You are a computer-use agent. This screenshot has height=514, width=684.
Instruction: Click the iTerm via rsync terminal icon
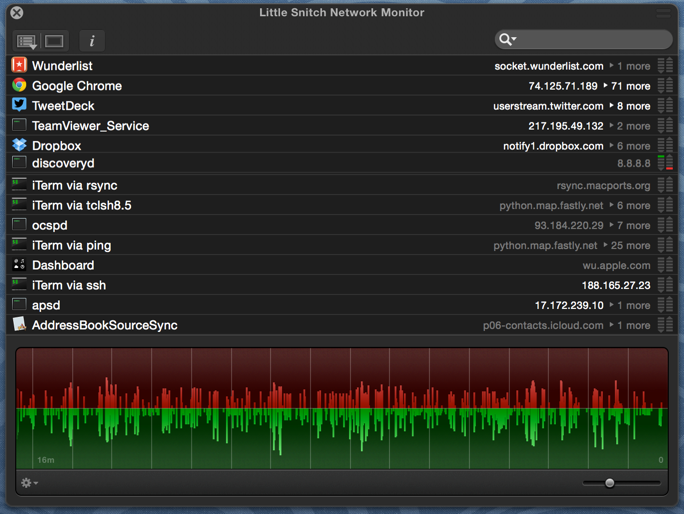tap(19, 185)
